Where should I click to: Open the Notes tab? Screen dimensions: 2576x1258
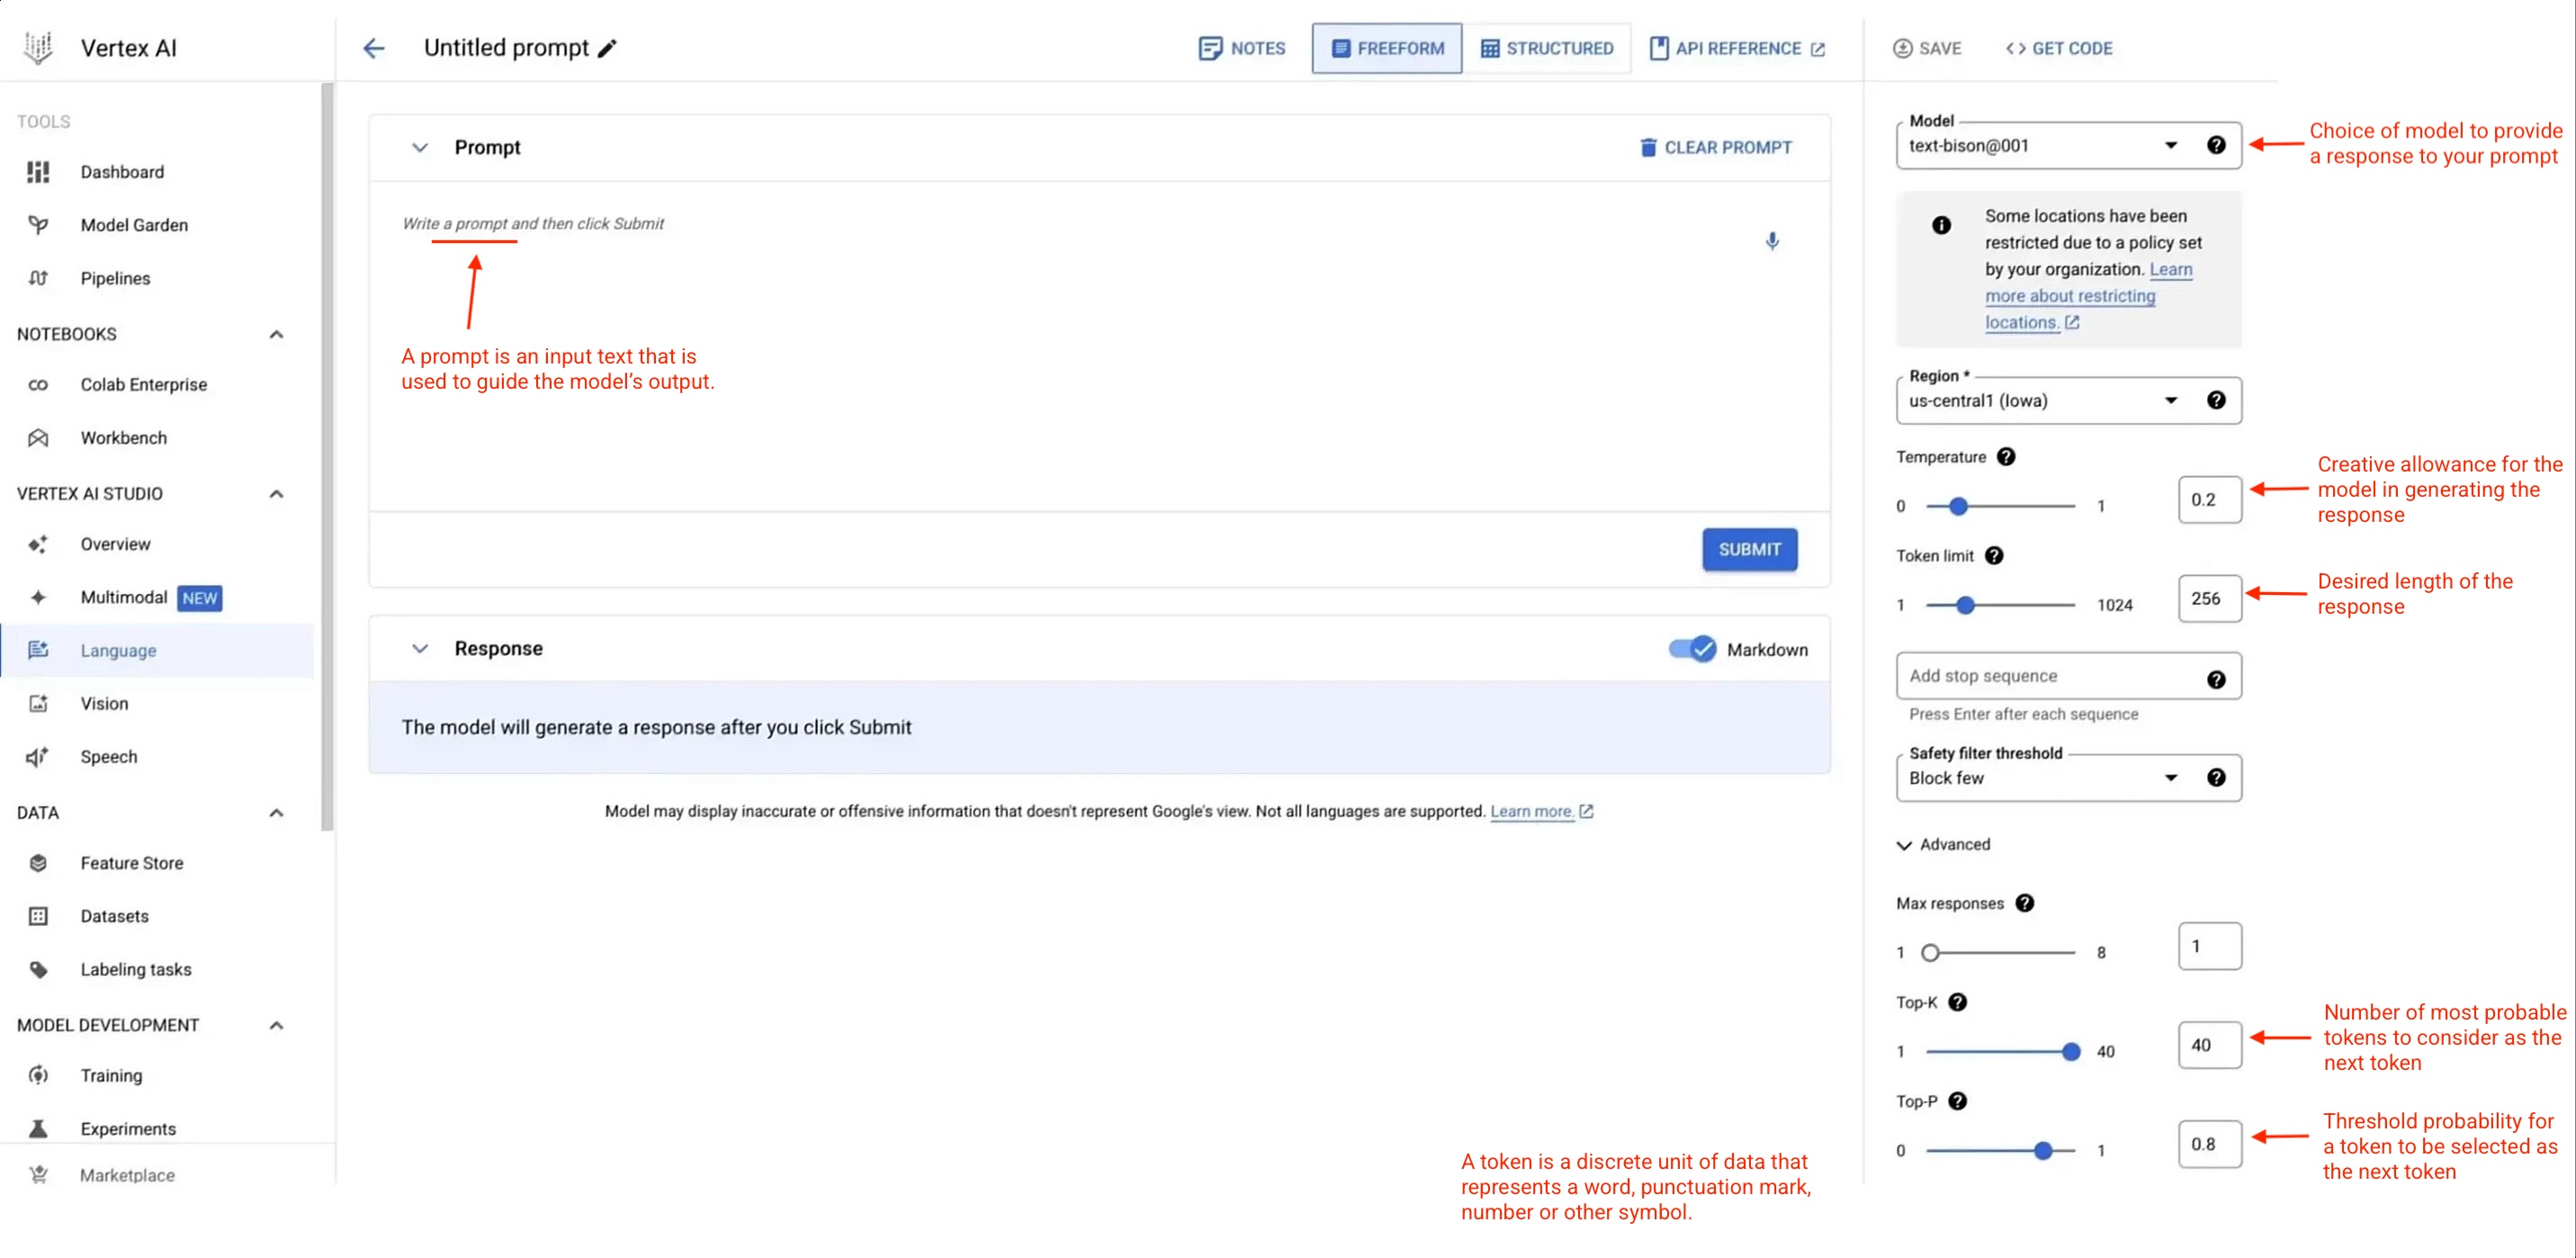pos(1242,48)
